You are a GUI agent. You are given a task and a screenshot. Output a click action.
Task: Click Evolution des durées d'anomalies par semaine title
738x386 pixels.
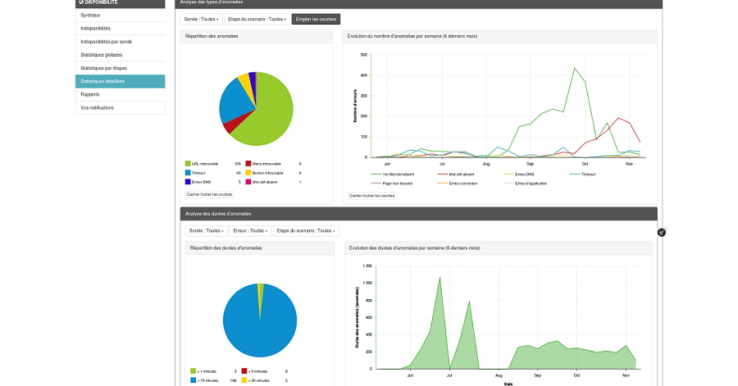tap(414, 248)
